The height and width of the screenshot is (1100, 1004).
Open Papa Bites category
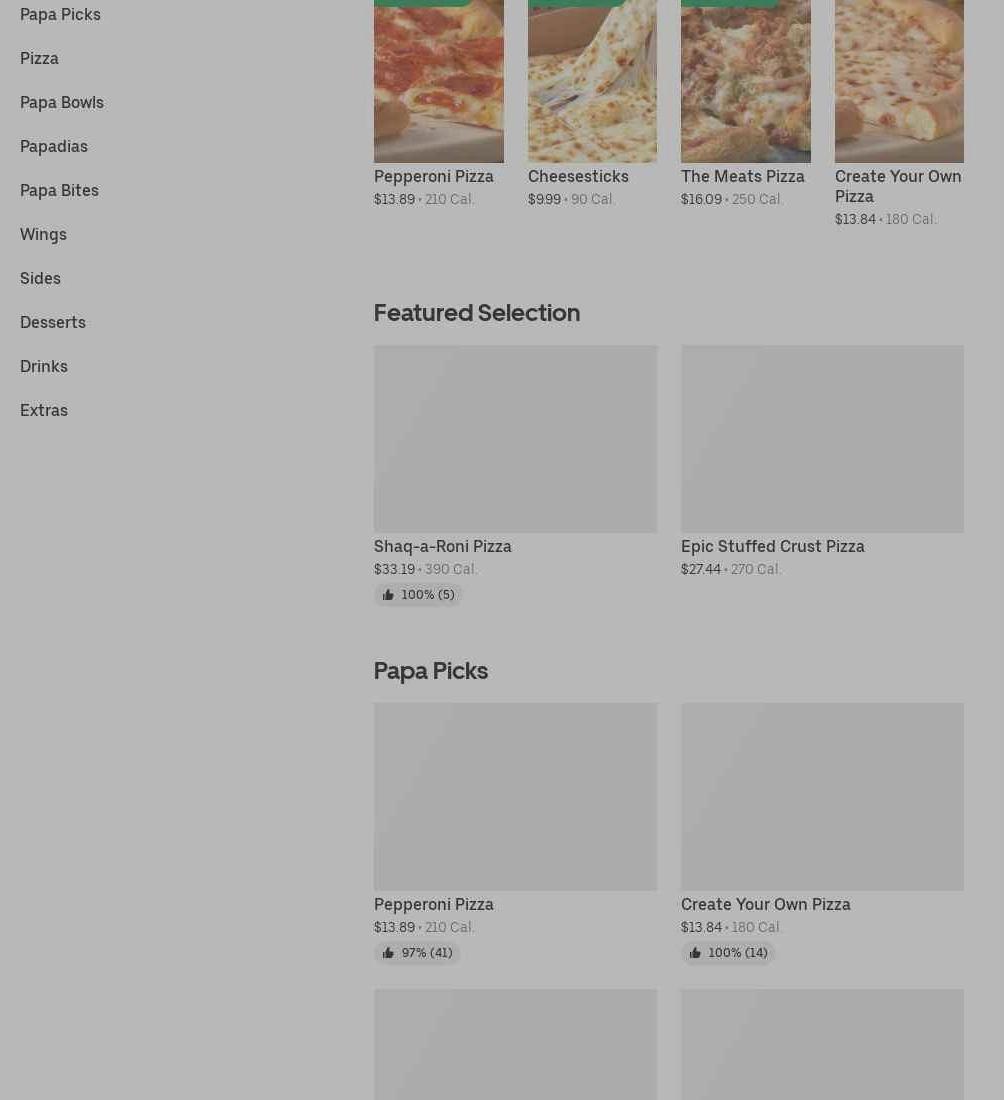(x=59, y=191)
